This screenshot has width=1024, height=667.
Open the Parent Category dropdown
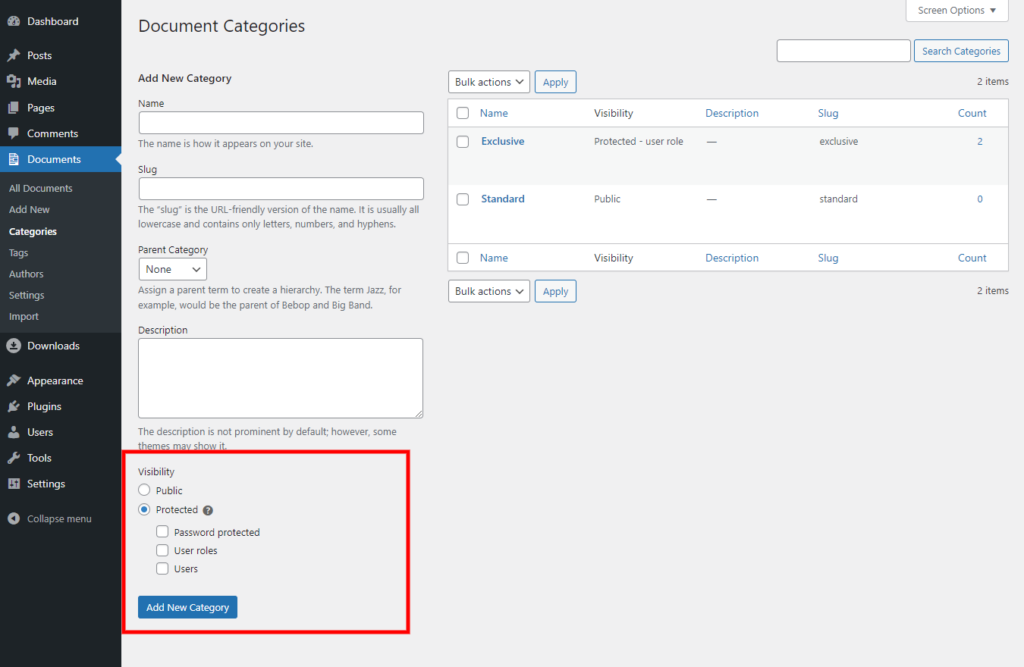(173, 270)
